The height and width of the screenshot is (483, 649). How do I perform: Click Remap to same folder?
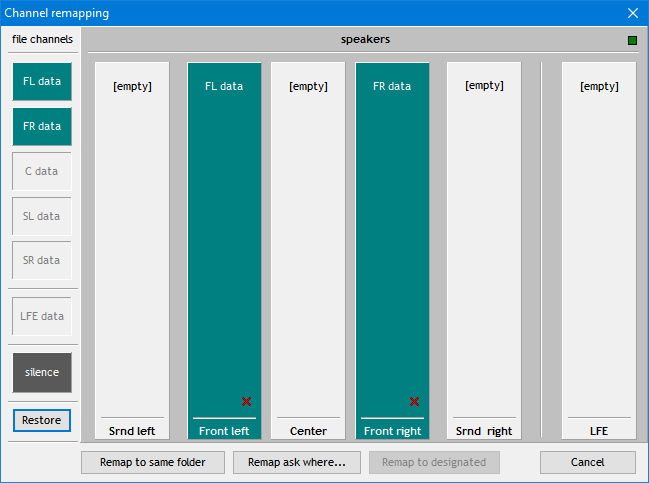tap(153, 462)
